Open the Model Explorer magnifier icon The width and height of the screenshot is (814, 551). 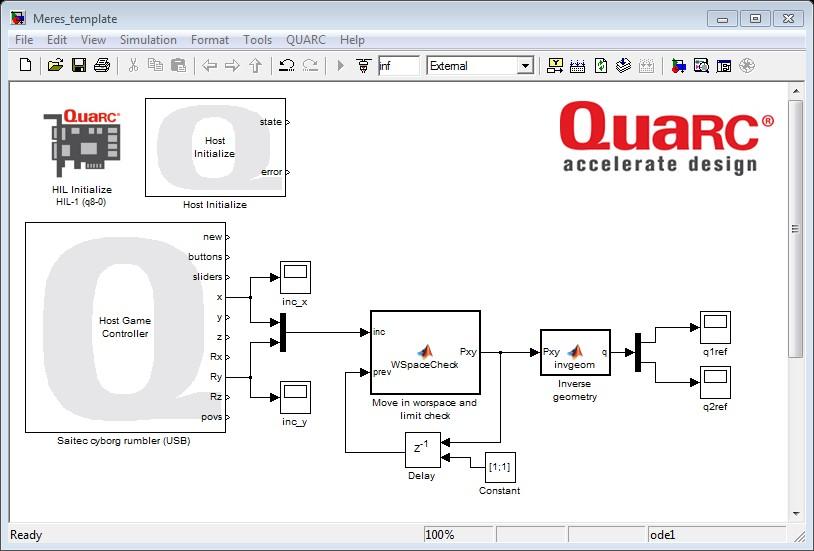pos(701,65)
